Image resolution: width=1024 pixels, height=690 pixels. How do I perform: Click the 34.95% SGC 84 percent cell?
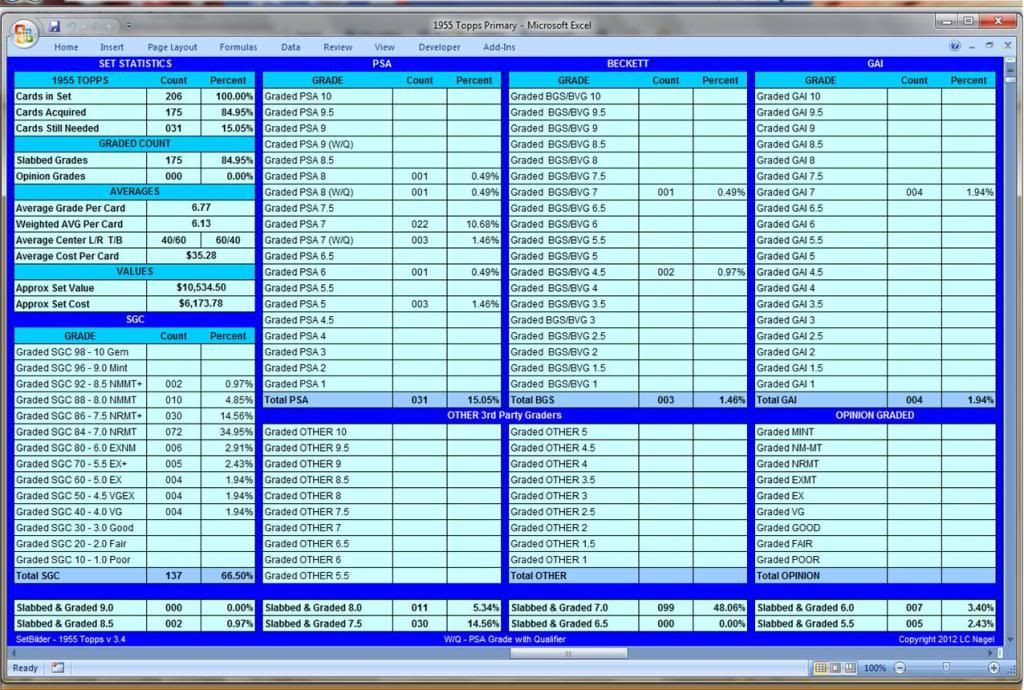point(228,431)
